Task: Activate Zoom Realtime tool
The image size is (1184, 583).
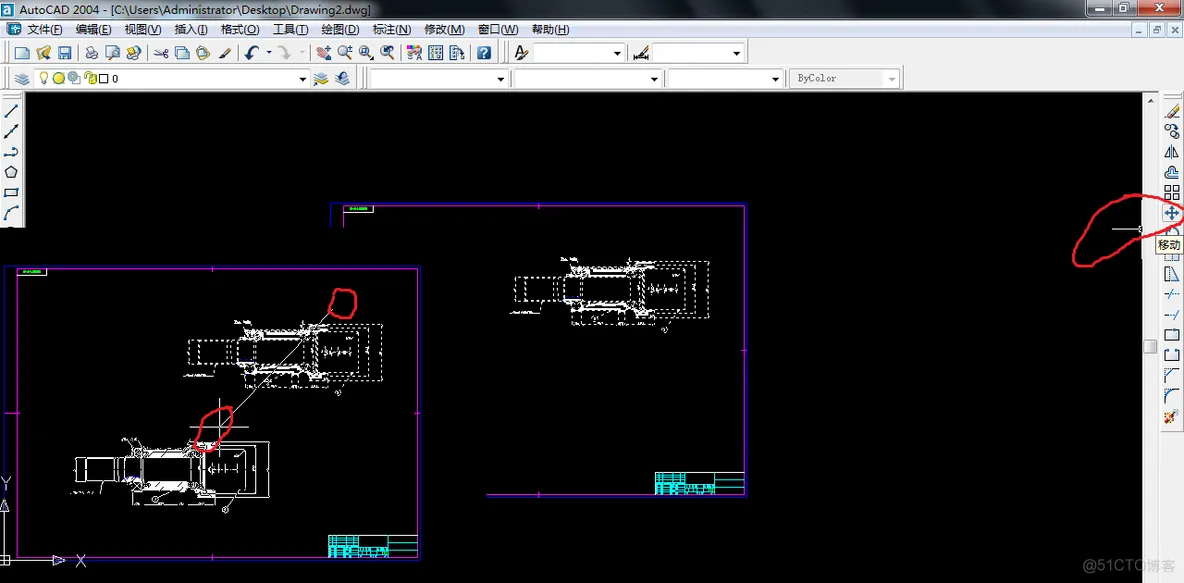Action: [345, 53]
